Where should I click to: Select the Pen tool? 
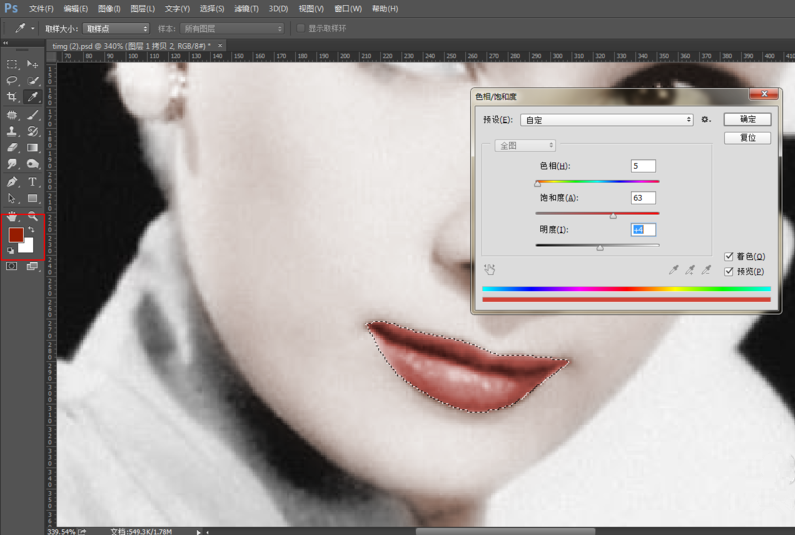click(12, 182)
